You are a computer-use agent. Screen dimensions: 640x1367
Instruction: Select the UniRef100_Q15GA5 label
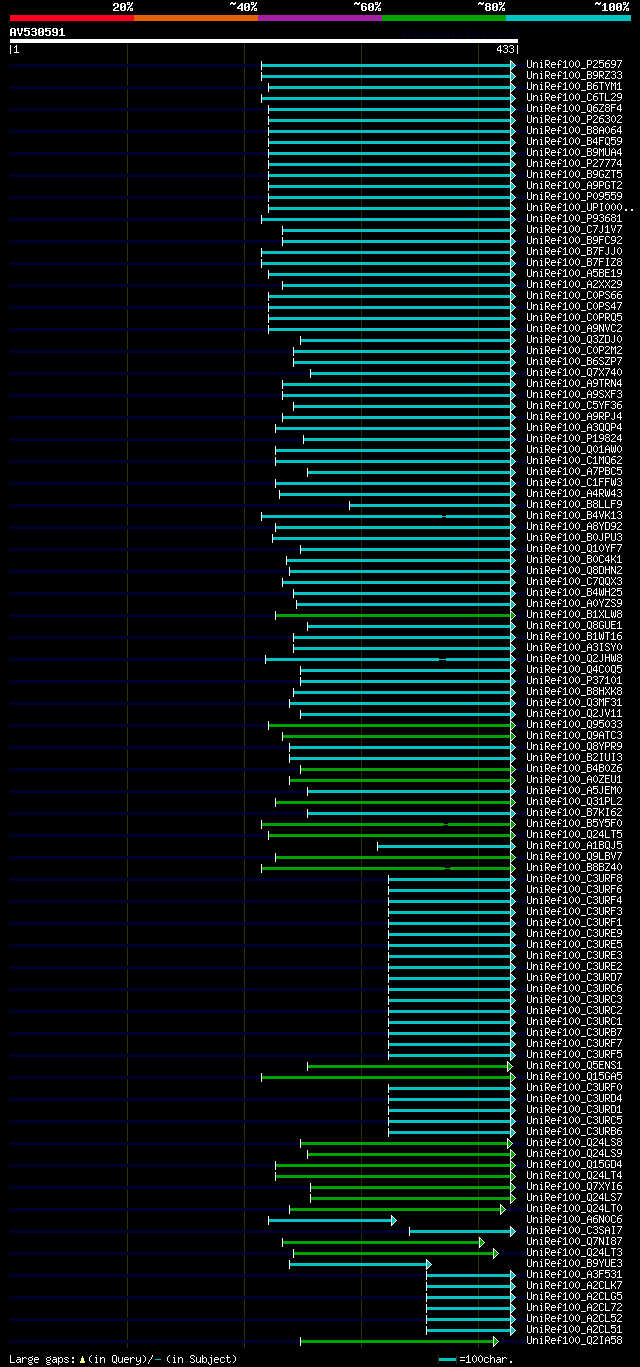pyautogui.click(x=574, y=1076)
